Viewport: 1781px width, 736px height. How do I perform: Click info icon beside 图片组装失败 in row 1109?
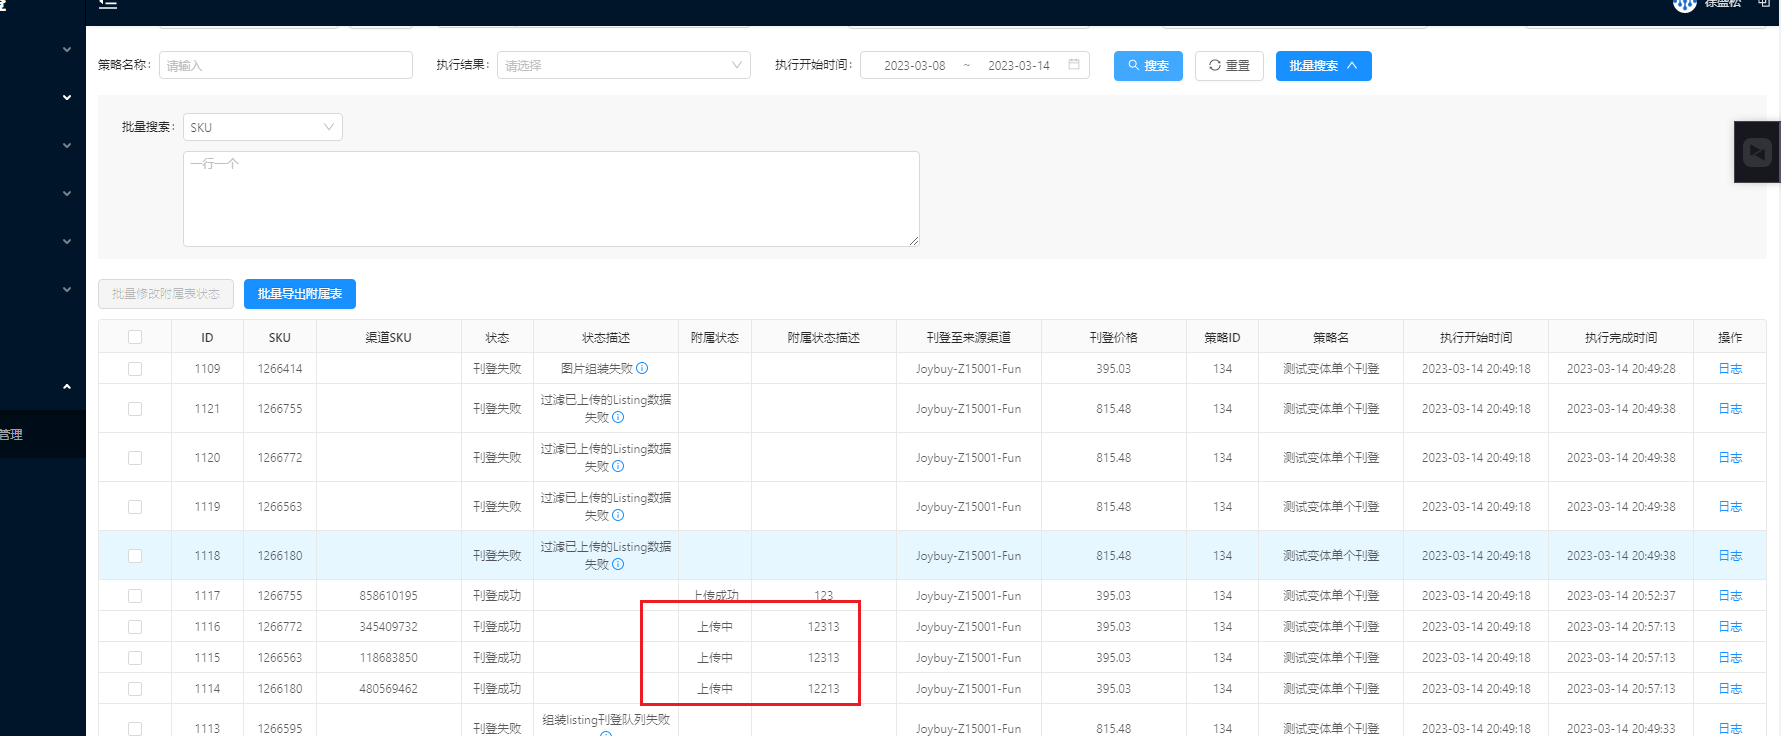click(x=642, y=368)
